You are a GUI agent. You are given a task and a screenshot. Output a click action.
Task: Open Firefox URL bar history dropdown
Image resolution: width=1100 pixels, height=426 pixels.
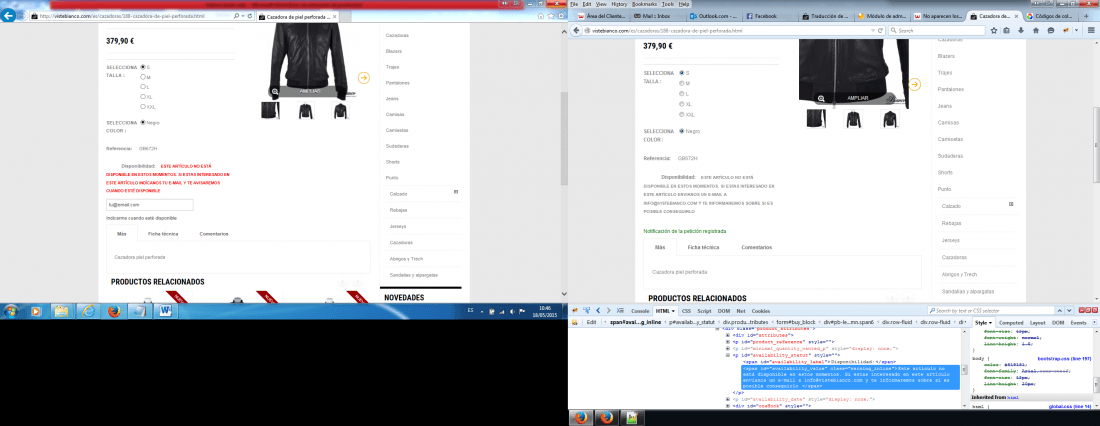coord(872,30)
